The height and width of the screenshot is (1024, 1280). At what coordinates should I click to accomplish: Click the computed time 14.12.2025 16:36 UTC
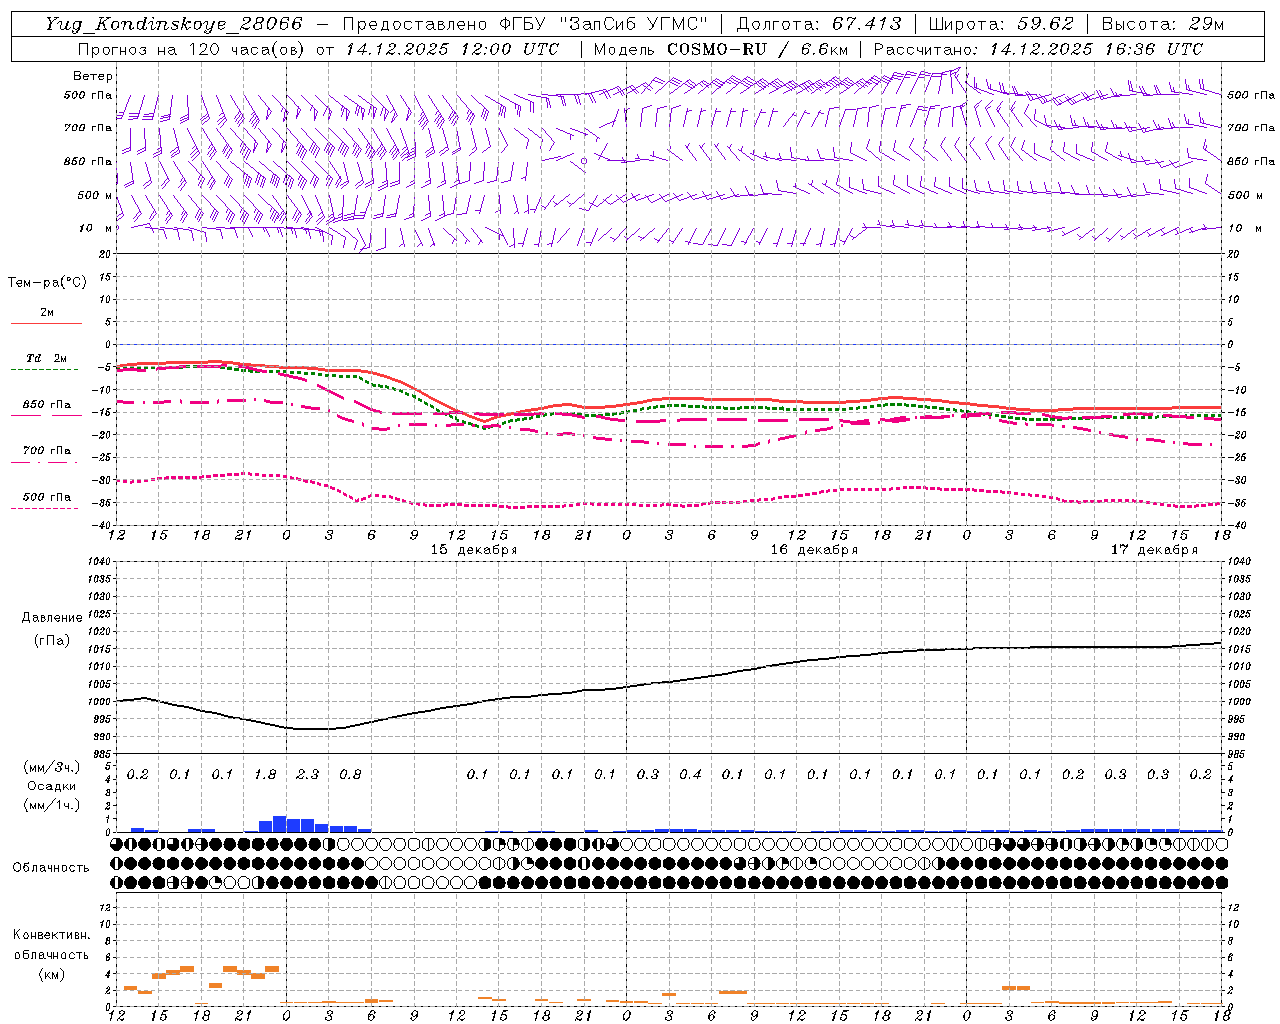pos(1096,49)
